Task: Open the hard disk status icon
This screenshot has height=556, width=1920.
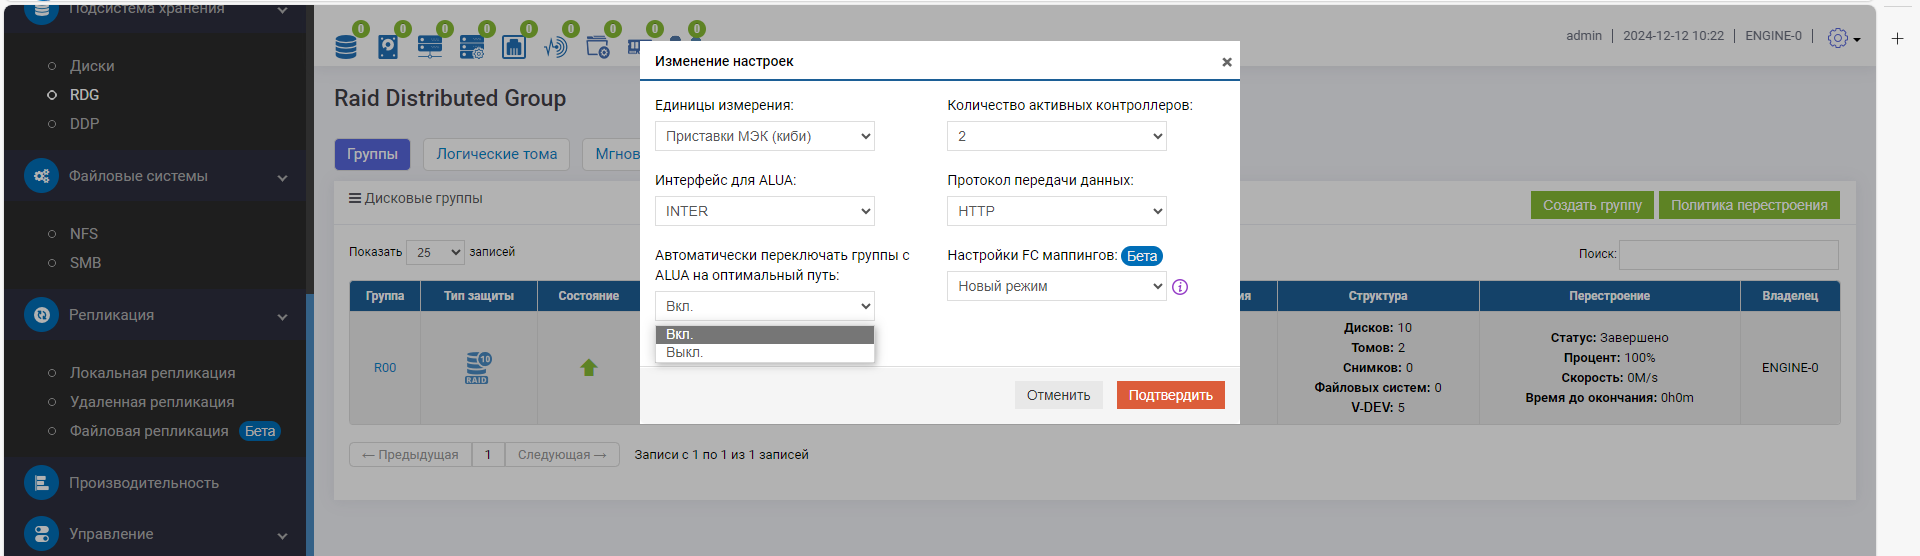Action: (388, 46)
